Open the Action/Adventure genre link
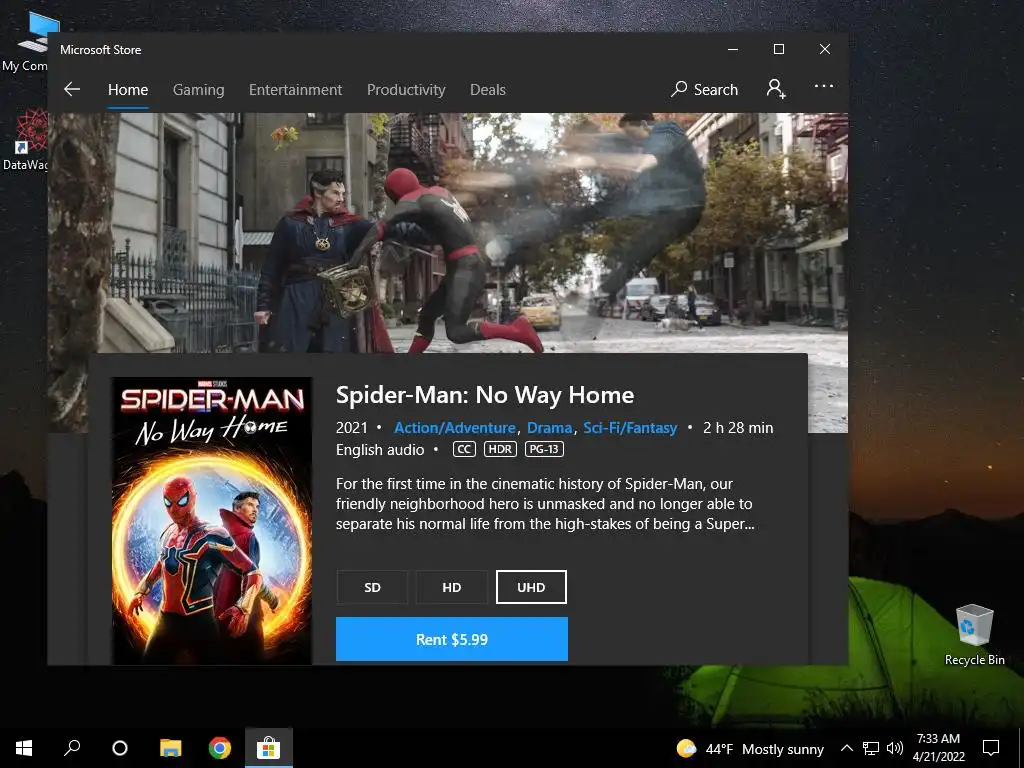 point(455,428)
